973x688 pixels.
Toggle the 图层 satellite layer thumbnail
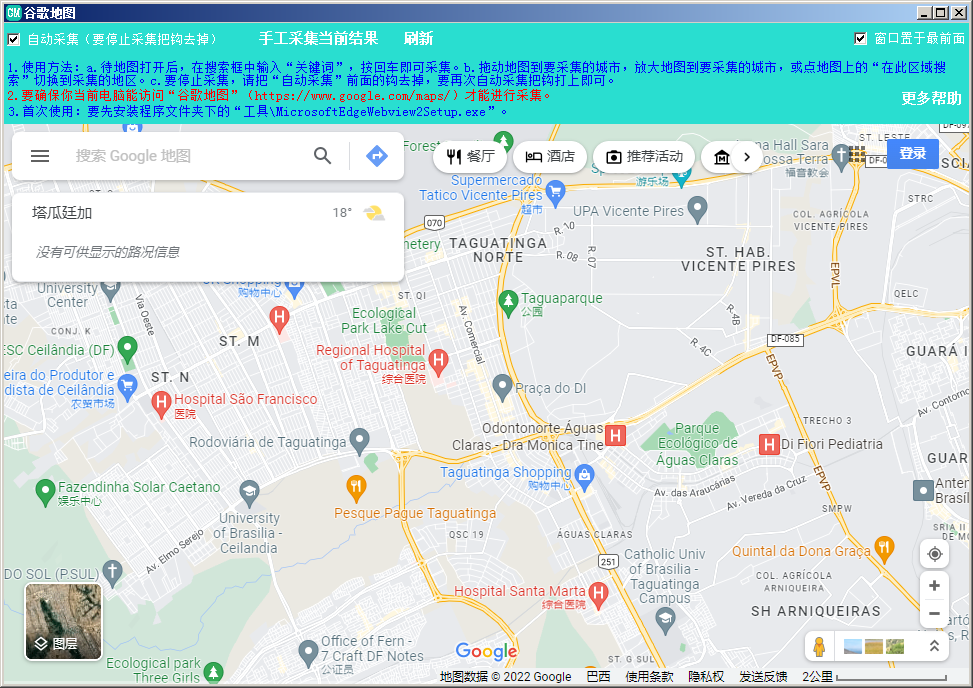(62, 621)
